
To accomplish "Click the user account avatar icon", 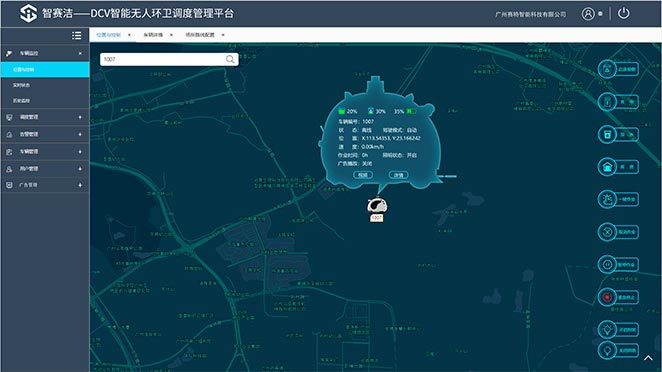I will [x=588, y=14].
